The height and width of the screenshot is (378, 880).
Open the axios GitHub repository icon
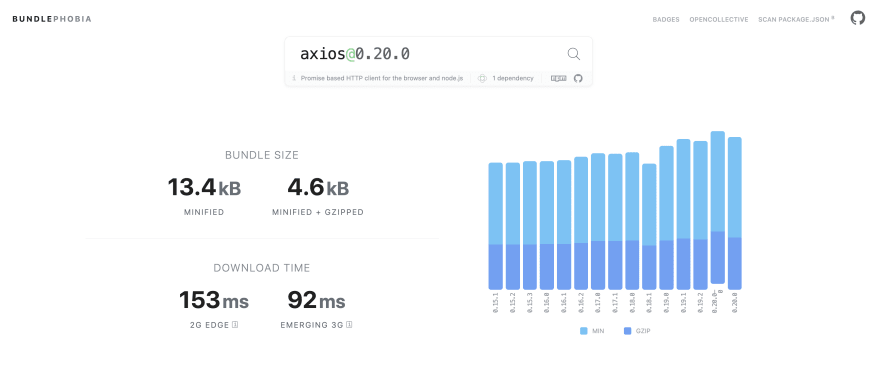[578, 79]
